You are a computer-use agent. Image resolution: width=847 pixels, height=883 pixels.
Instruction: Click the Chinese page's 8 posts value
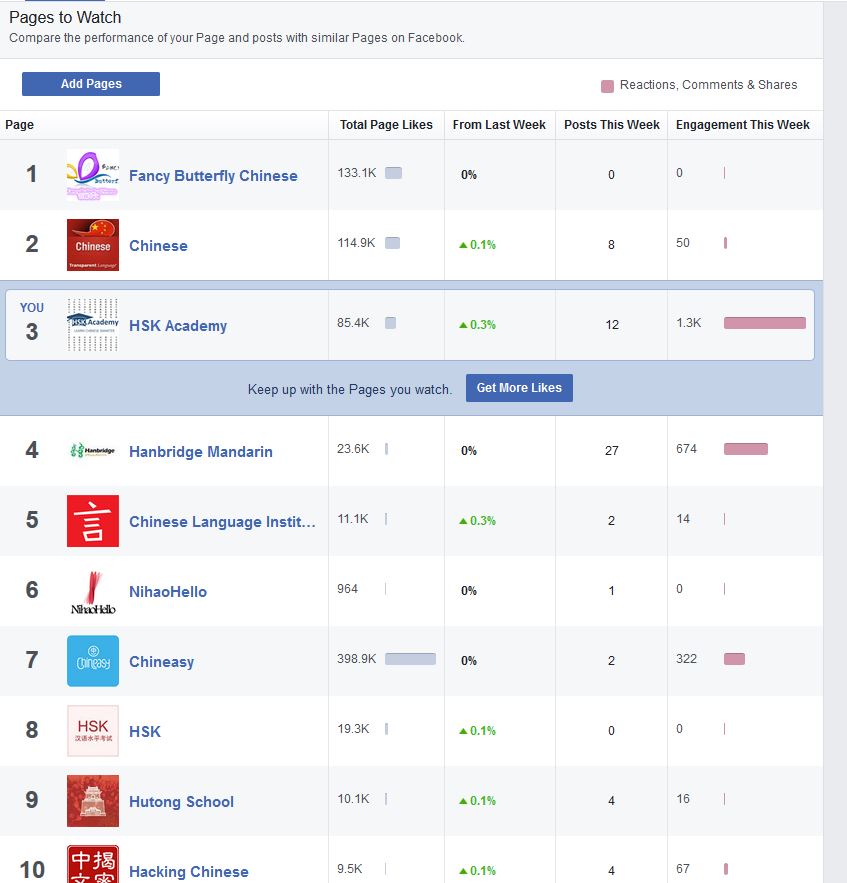click(x=611, y=244)
